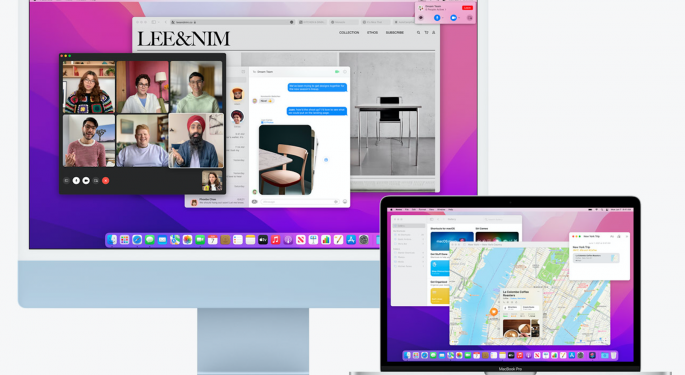Mute microphone in the FaceTime window

[76, 181]
